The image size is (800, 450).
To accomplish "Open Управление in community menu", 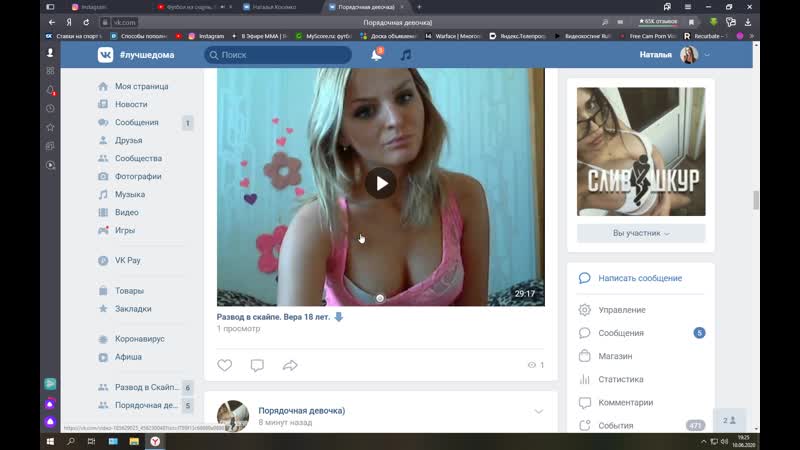I will click(x=621, y=310).
